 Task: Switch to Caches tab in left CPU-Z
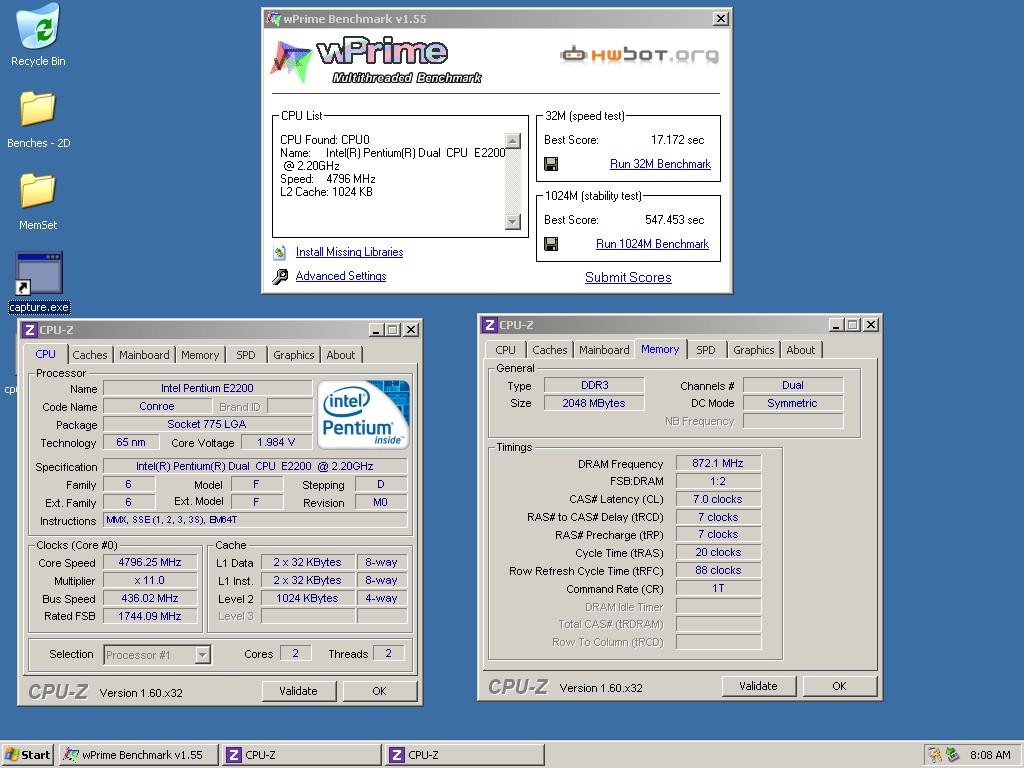[x=89, y=355]
